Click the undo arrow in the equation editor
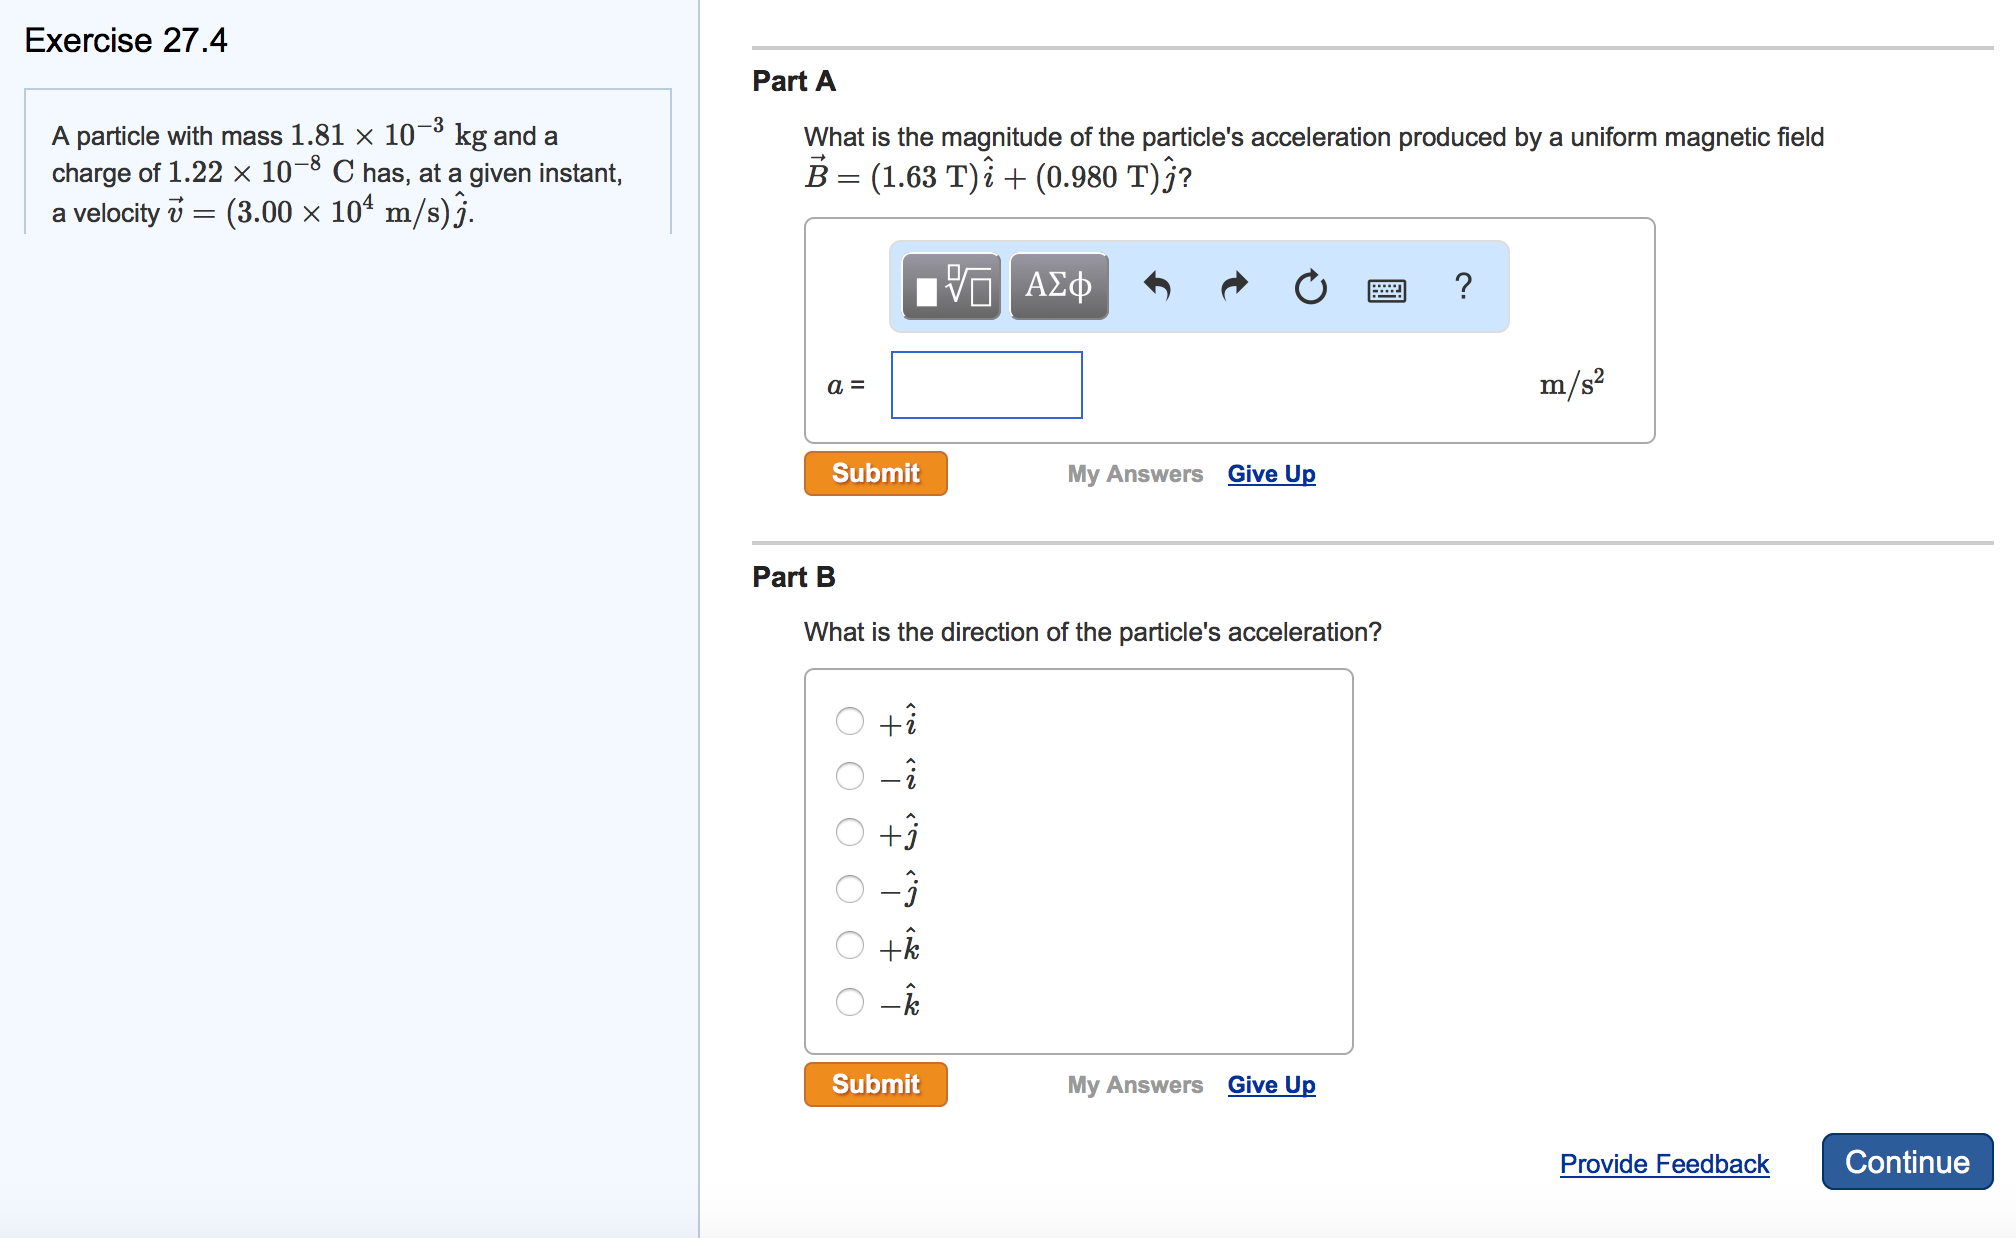Viewport: 2016px width, 1238px height. pyautogui.click(x=1159, y=287)
